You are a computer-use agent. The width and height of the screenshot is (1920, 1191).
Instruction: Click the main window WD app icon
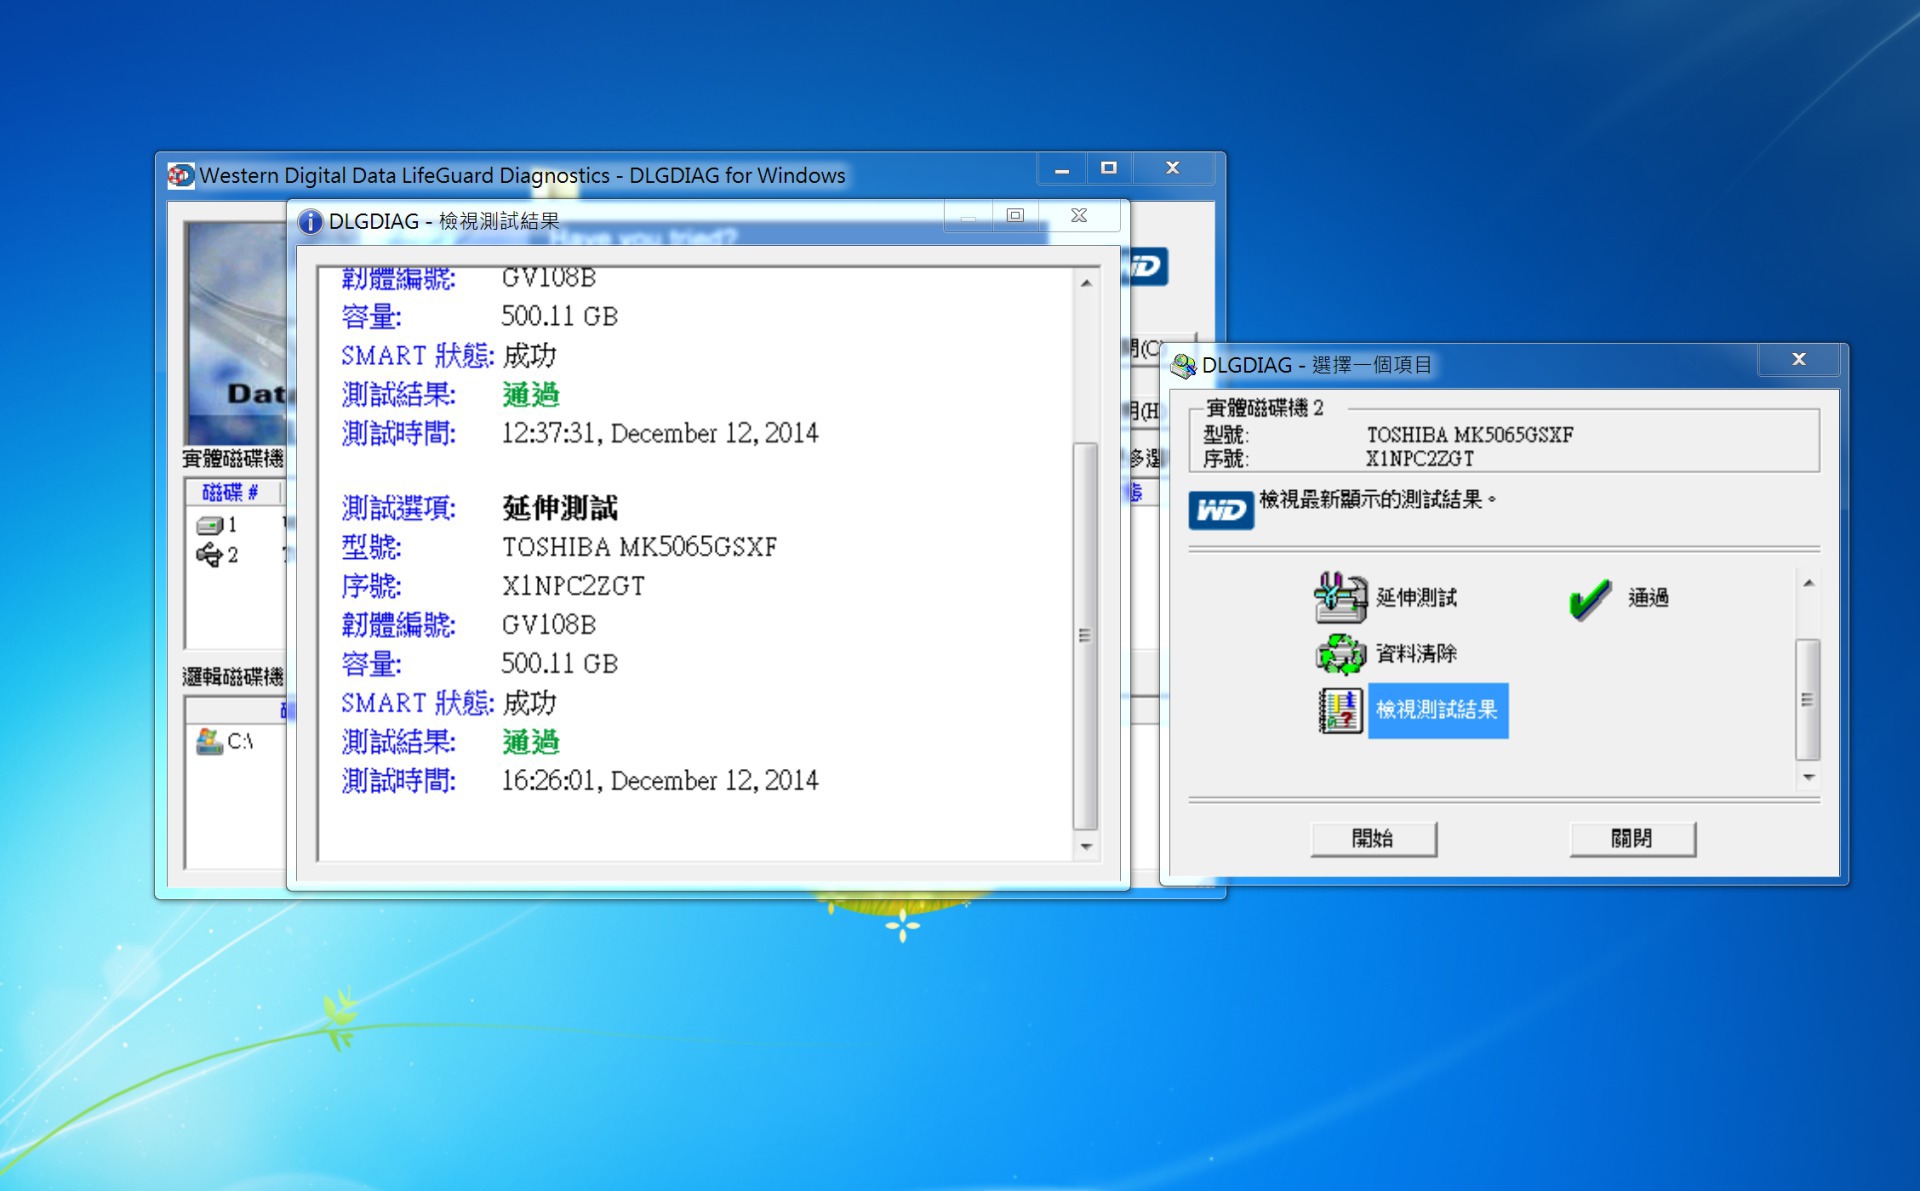click(x=181, y=176)
